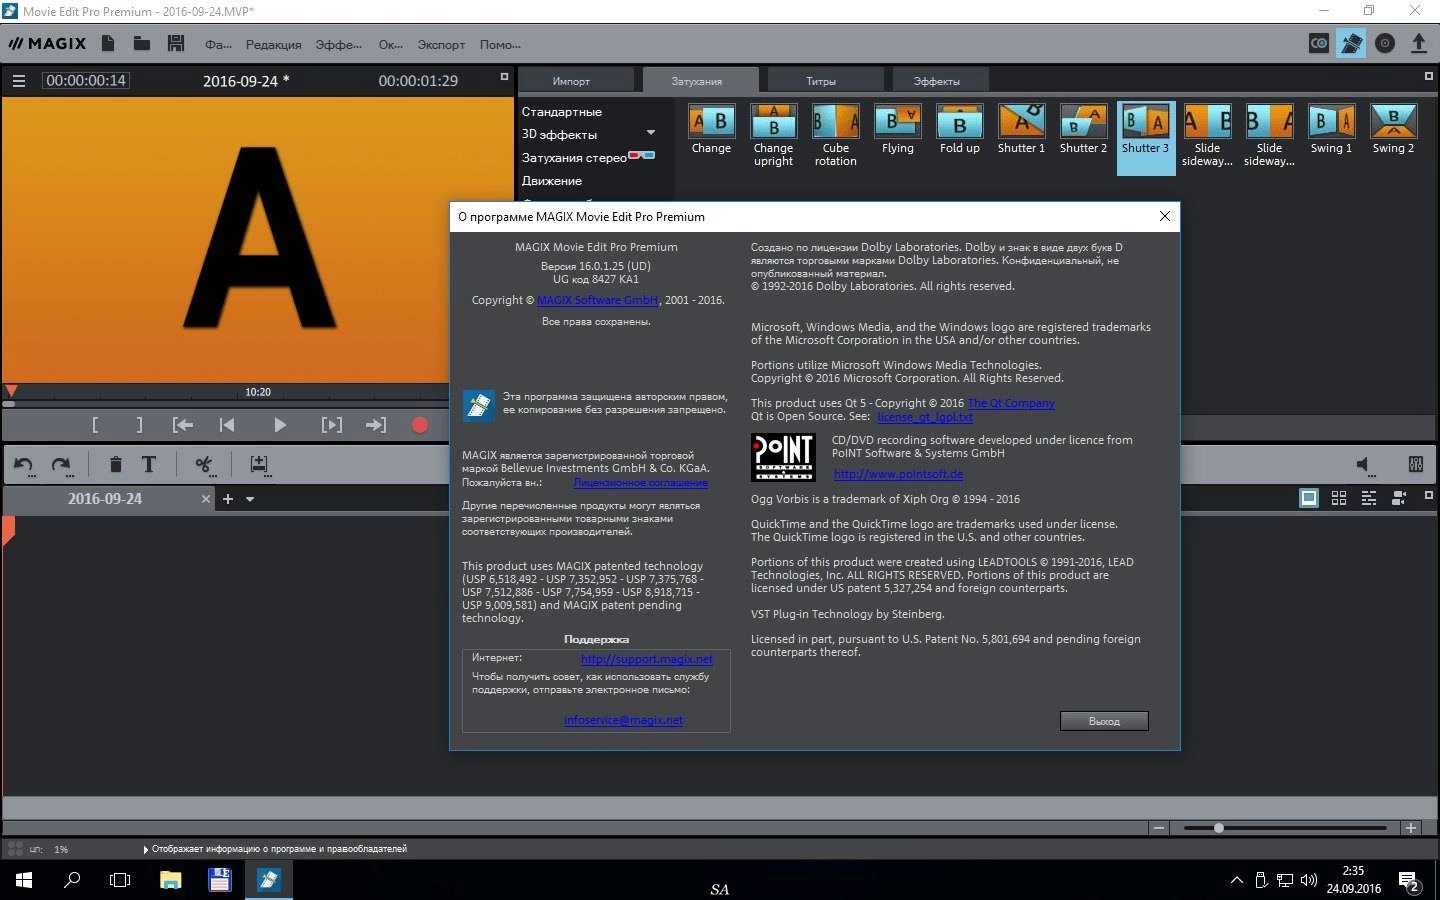
Task: Click the timeline zoom slider handle
Action: tap(1219, 828)
